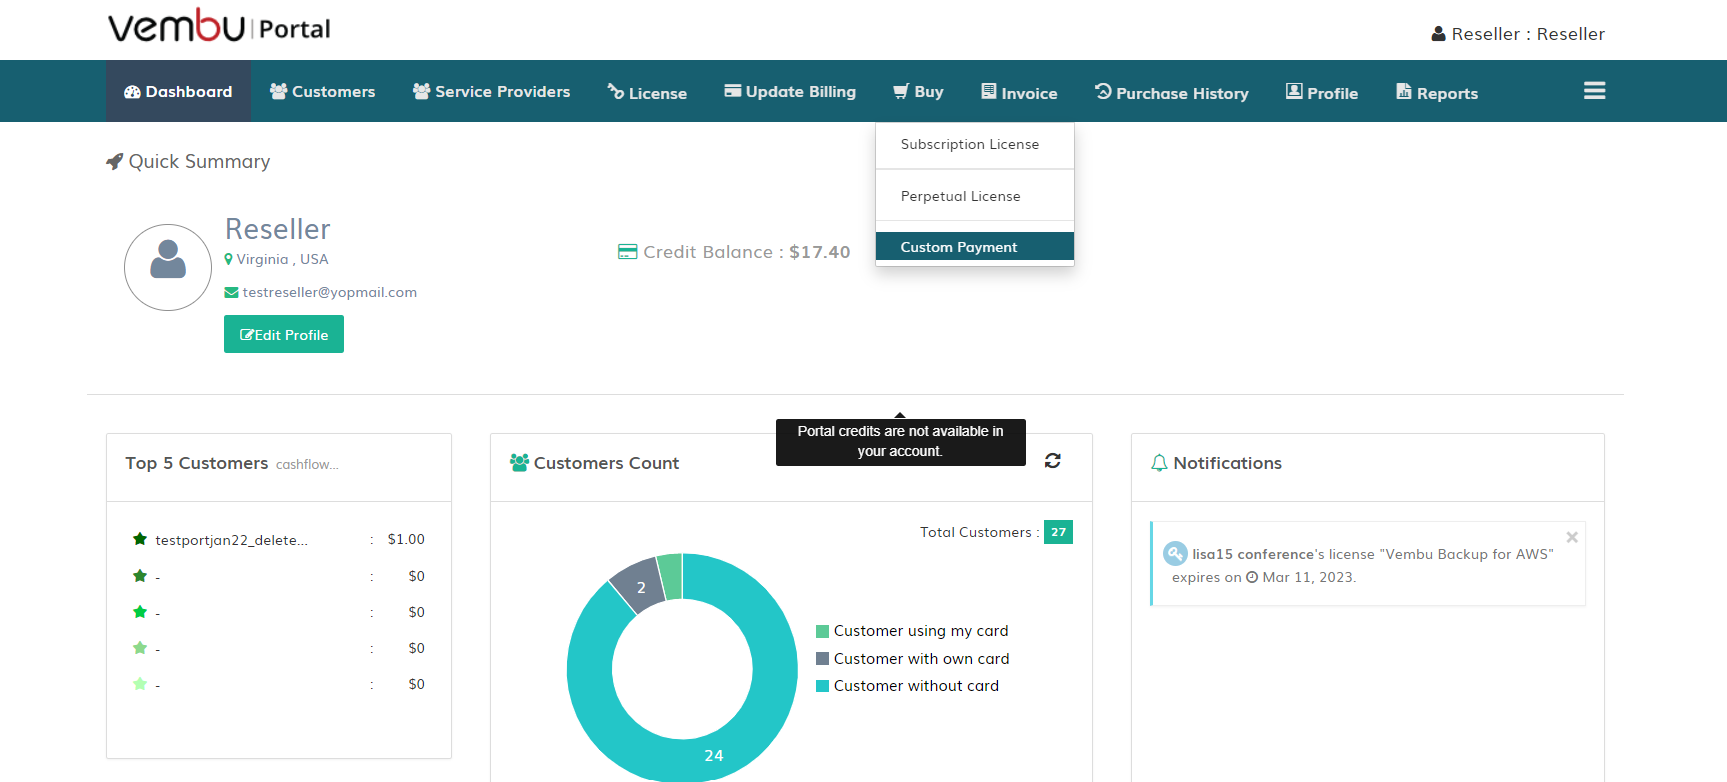Choose Custom Payment option
Image resolution: width=1727 pixels, height=782 pixels.
pos(975,247)
